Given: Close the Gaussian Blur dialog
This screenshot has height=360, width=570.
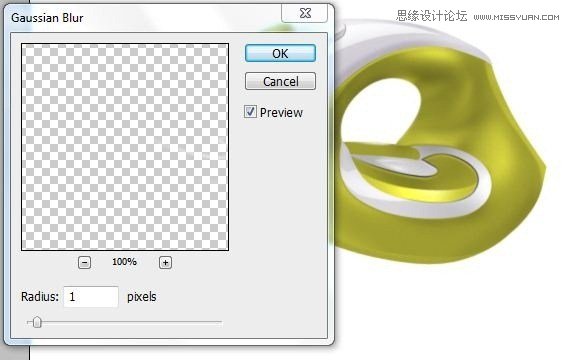Looking at the screenshot, I should 305,13.
